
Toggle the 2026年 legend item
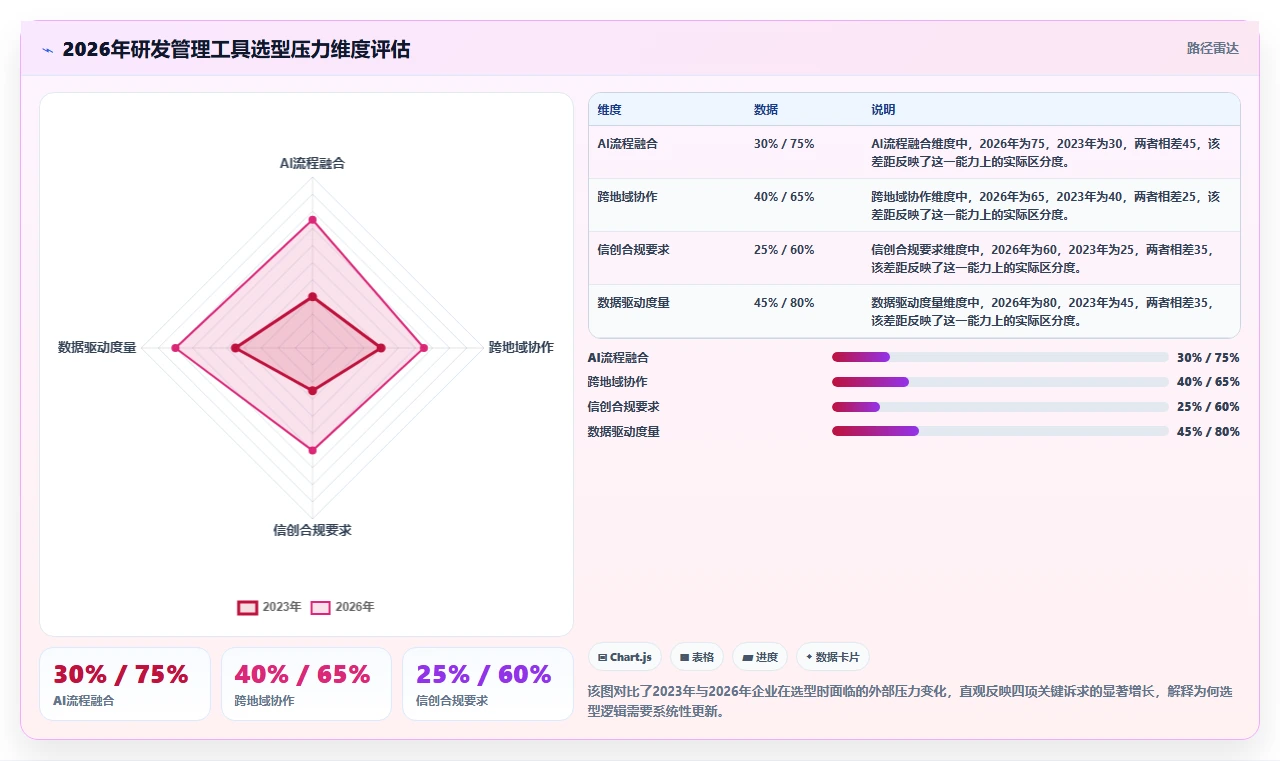(343, 607)
